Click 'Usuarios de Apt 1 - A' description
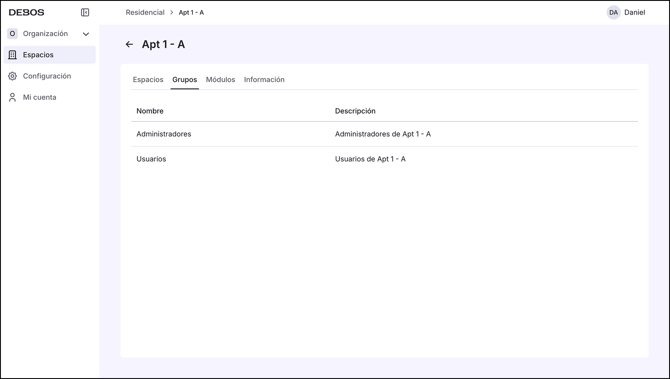The image size is (670, 379). click(x=370, y=159)
